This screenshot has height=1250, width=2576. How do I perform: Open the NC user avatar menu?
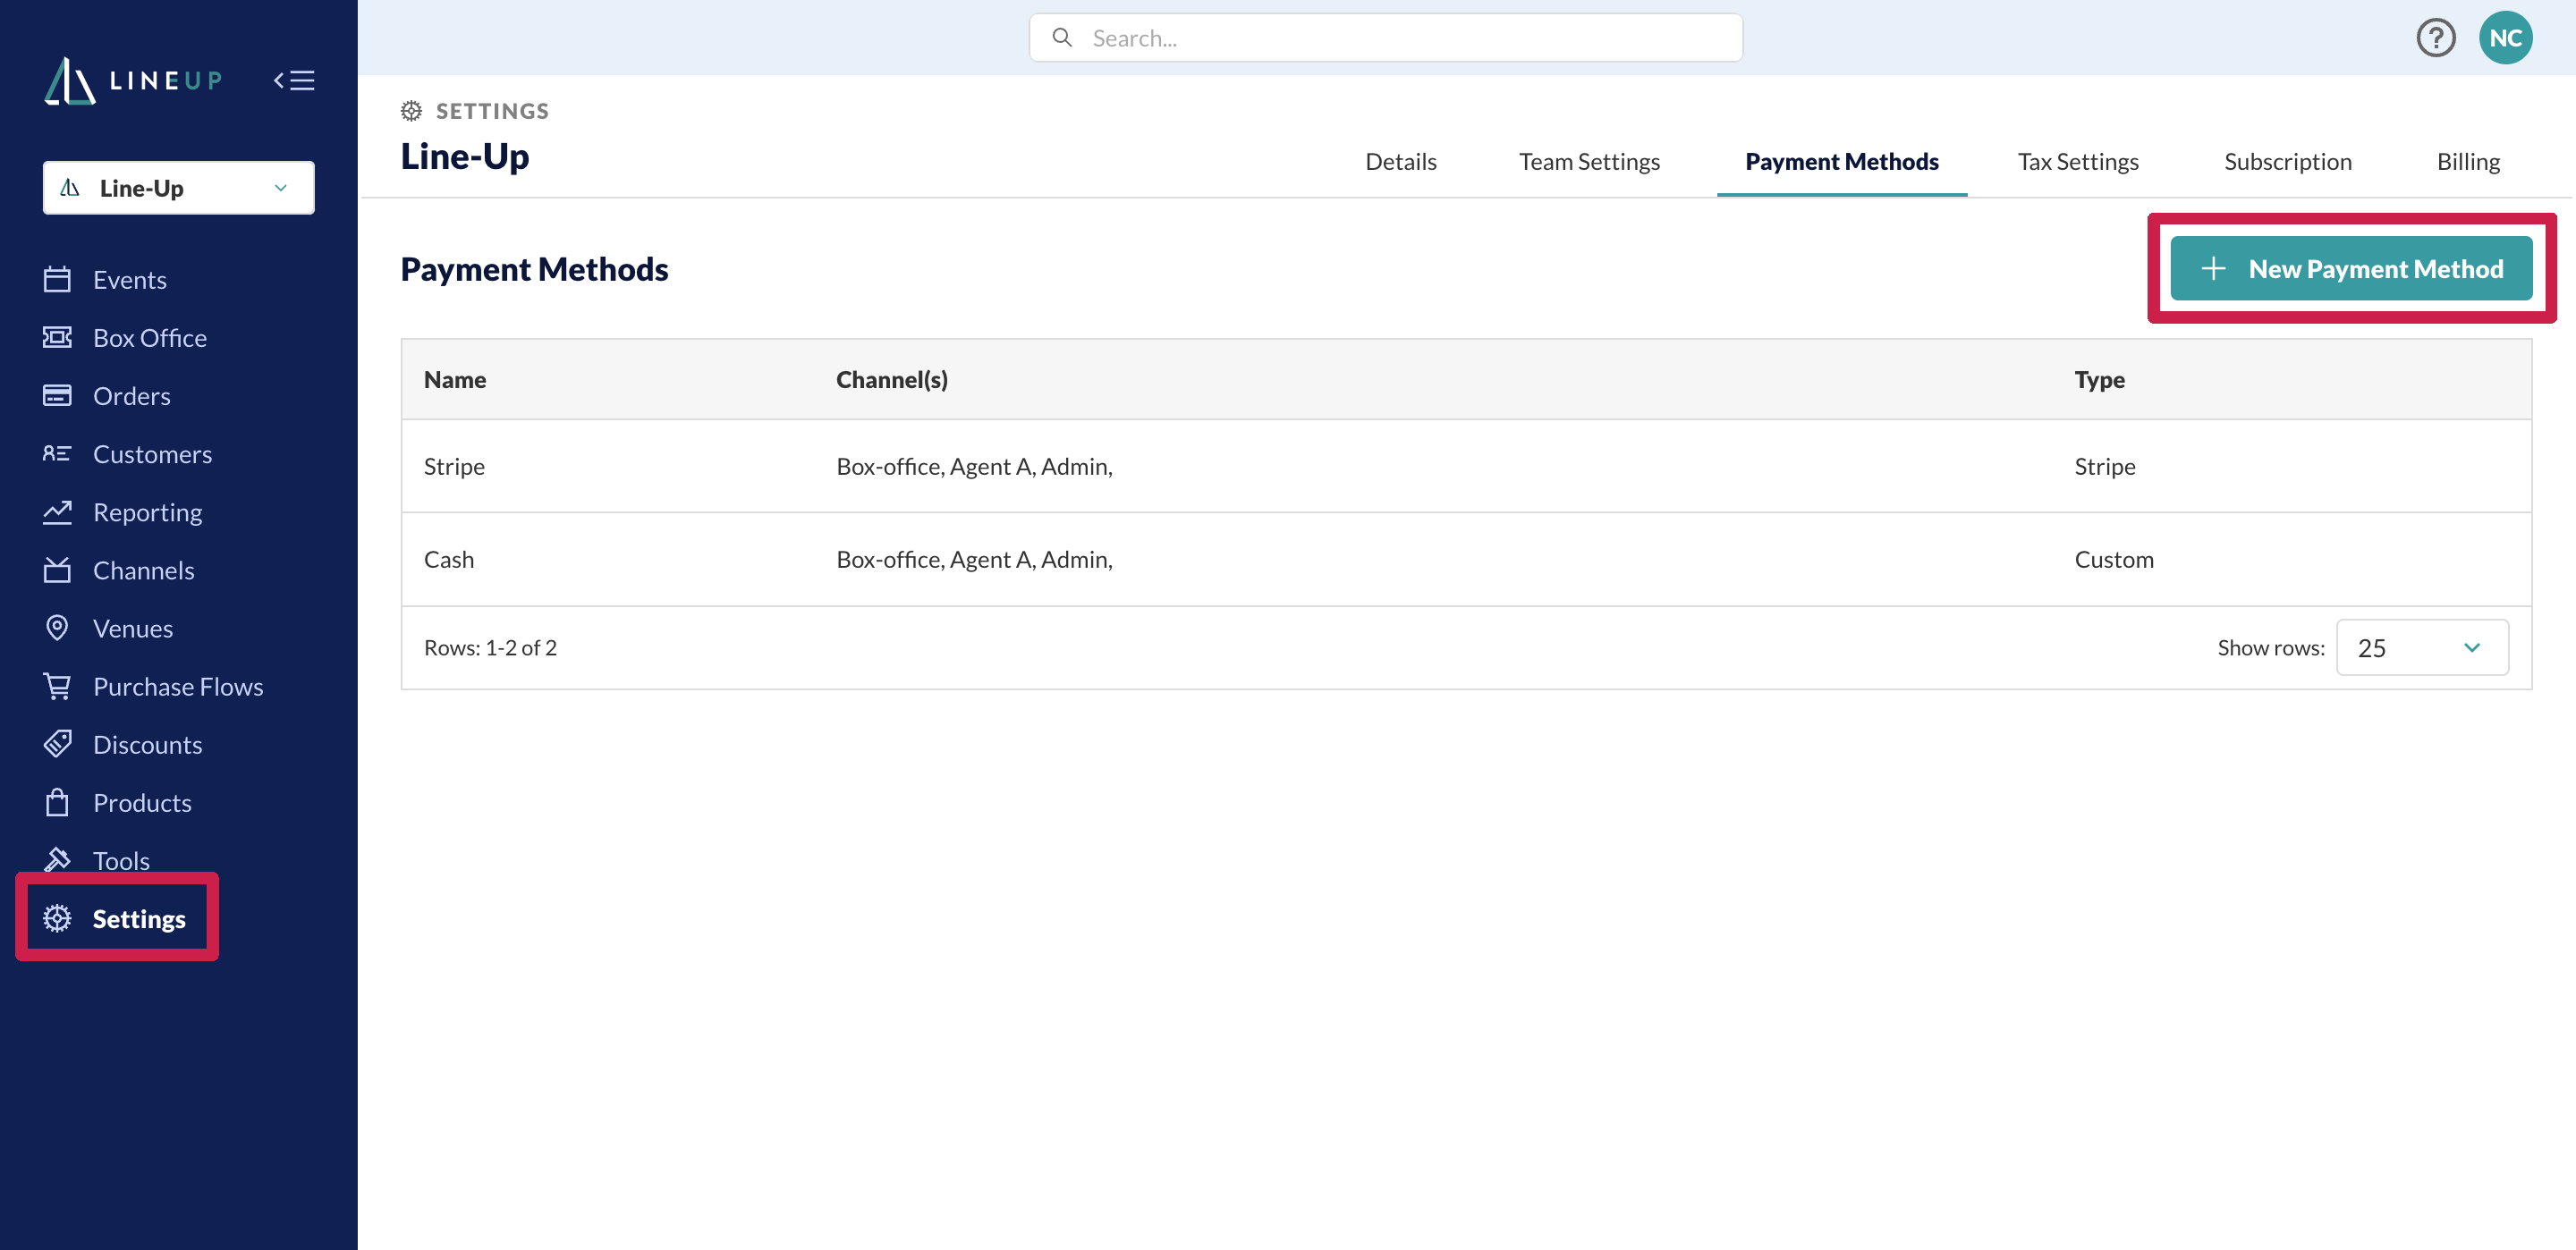point(2505,38)
